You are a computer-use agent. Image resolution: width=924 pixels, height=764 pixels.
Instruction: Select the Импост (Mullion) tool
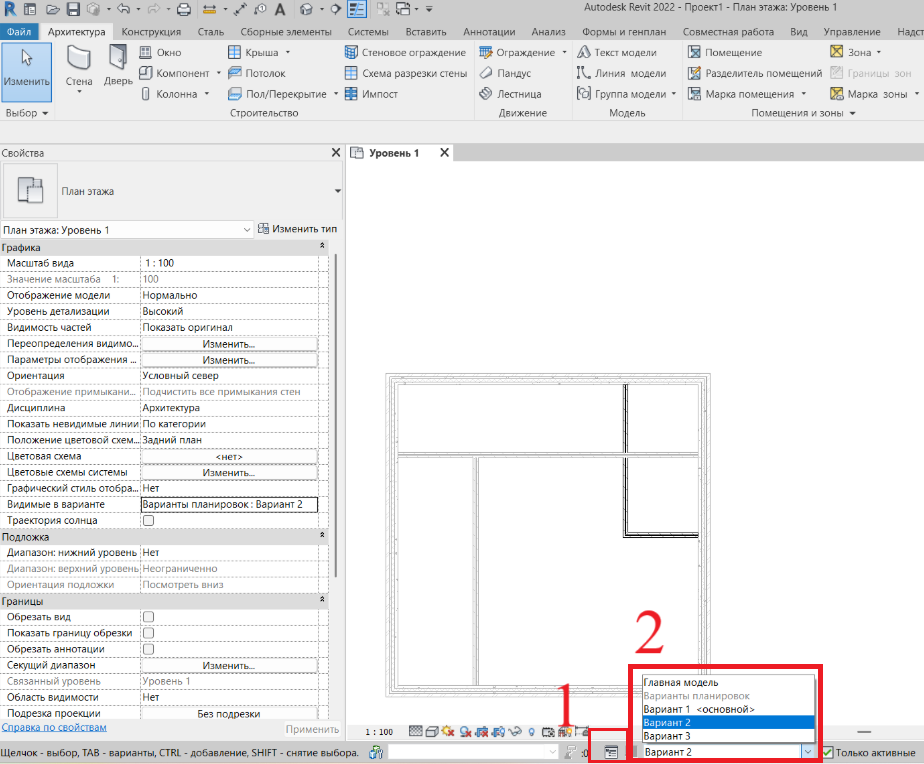(x=371, y=94)
